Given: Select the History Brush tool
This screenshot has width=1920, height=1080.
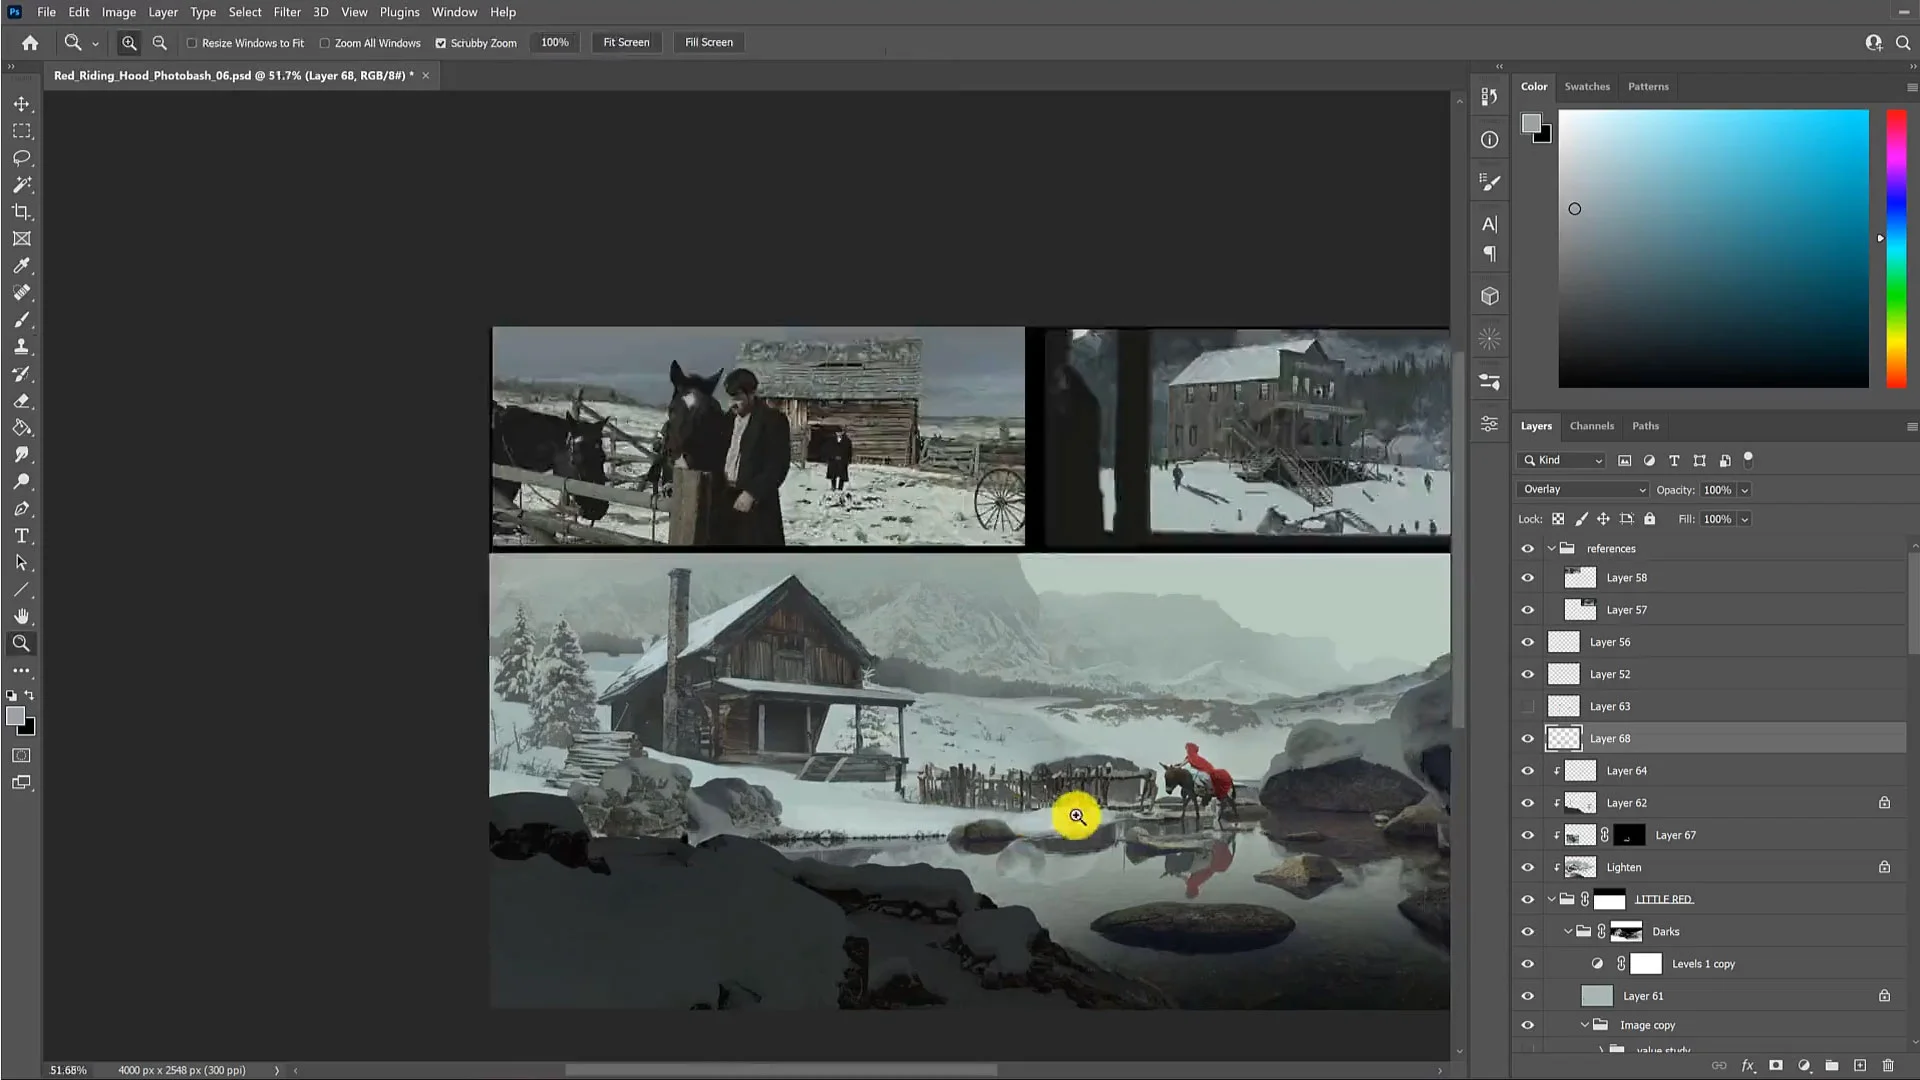Looking at the screenshot, I should point(21,374).
